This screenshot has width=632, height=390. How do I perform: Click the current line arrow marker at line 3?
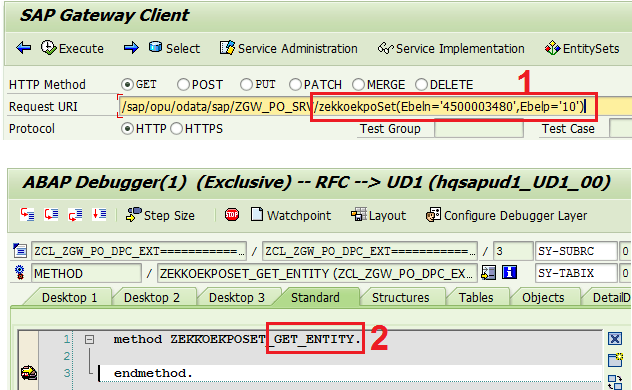coord(29,373)
